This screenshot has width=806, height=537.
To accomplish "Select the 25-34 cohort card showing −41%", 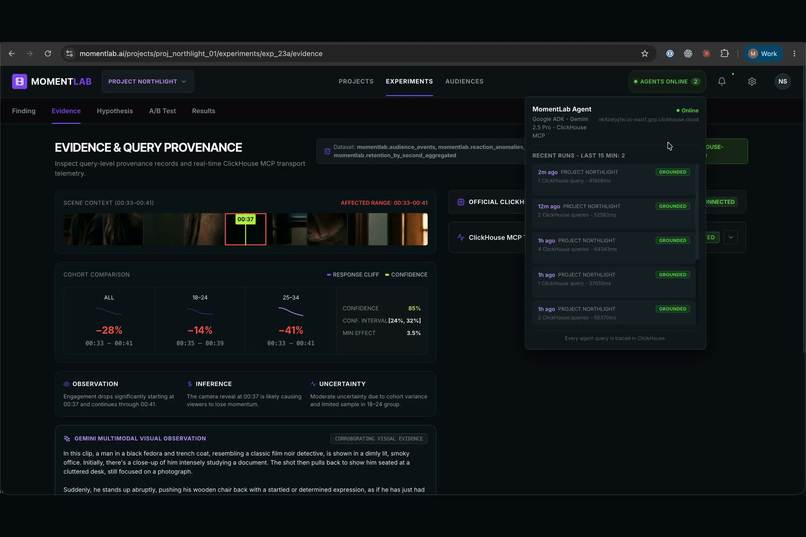I will point(290,320).
